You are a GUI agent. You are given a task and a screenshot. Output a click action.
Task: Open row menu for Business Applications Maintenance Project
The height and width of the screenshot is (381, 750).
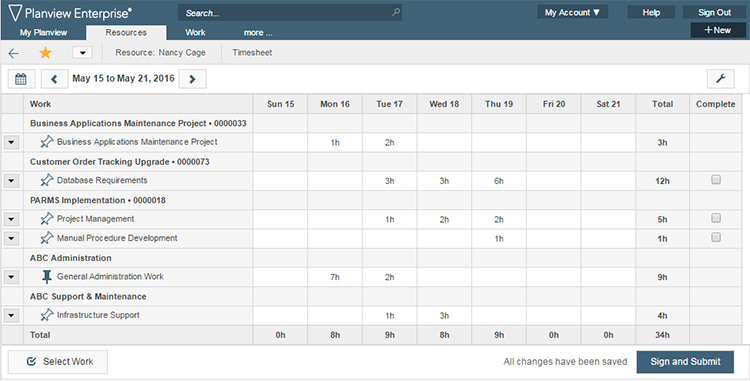pos(11,142)
